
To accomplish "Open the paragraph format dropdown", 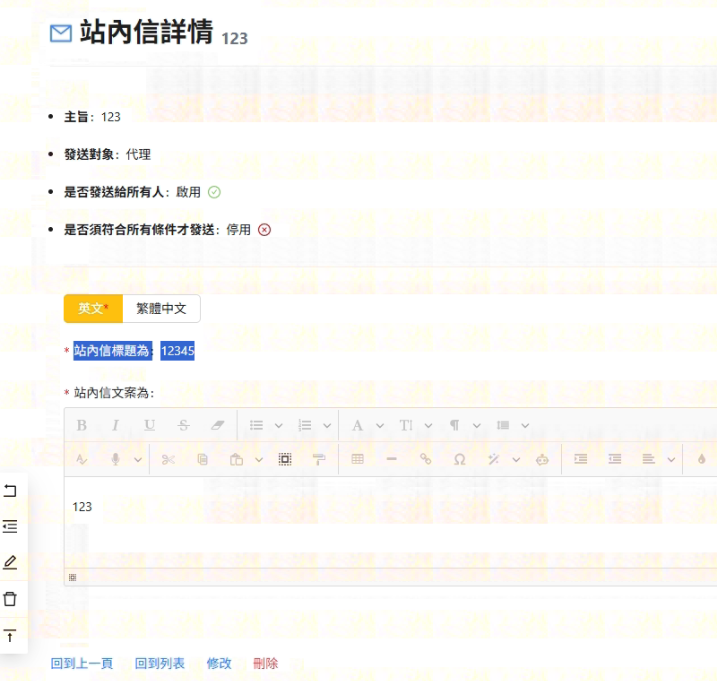I will pos(464,425).
